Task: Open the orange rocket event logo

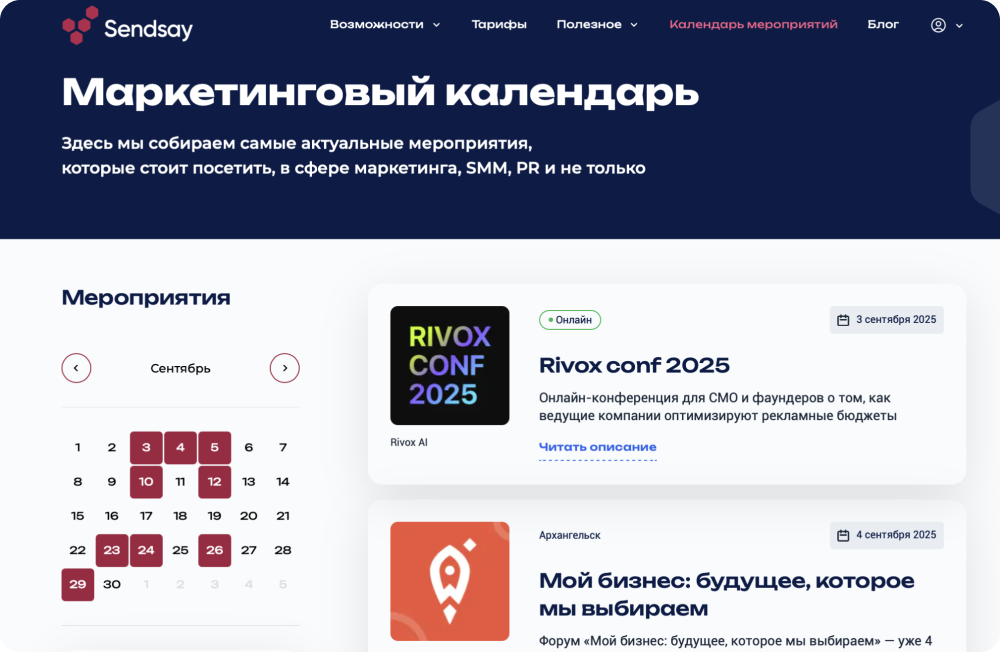Action: coord(449,580)
